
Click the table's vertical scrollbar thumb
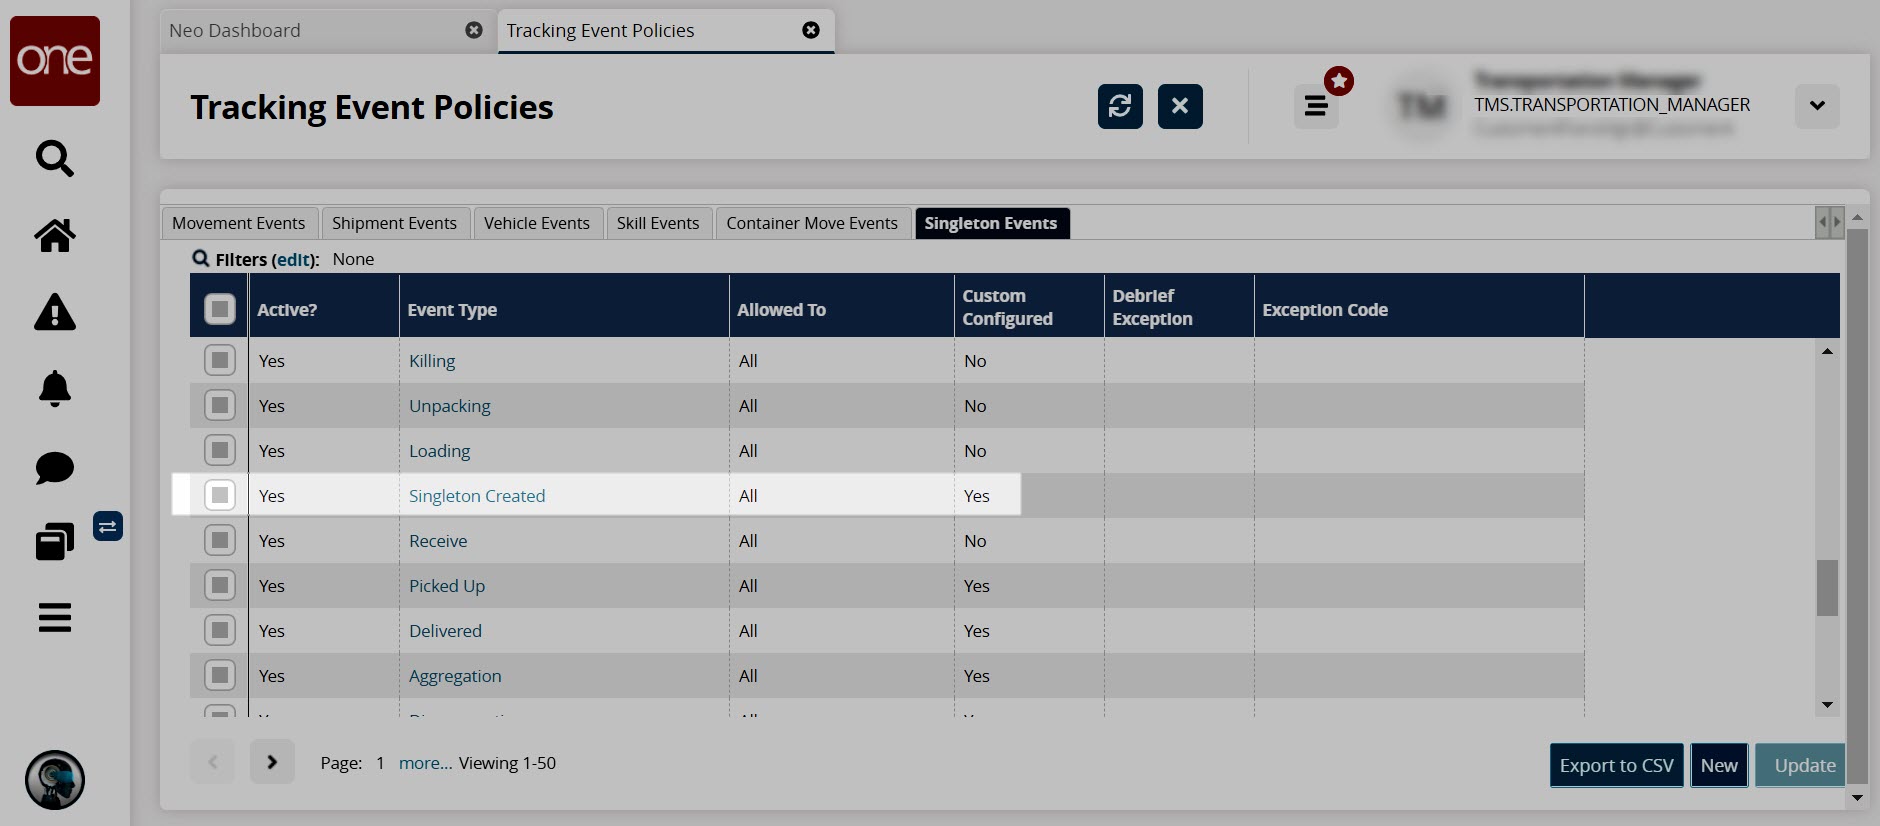(x=1827, y=587)
